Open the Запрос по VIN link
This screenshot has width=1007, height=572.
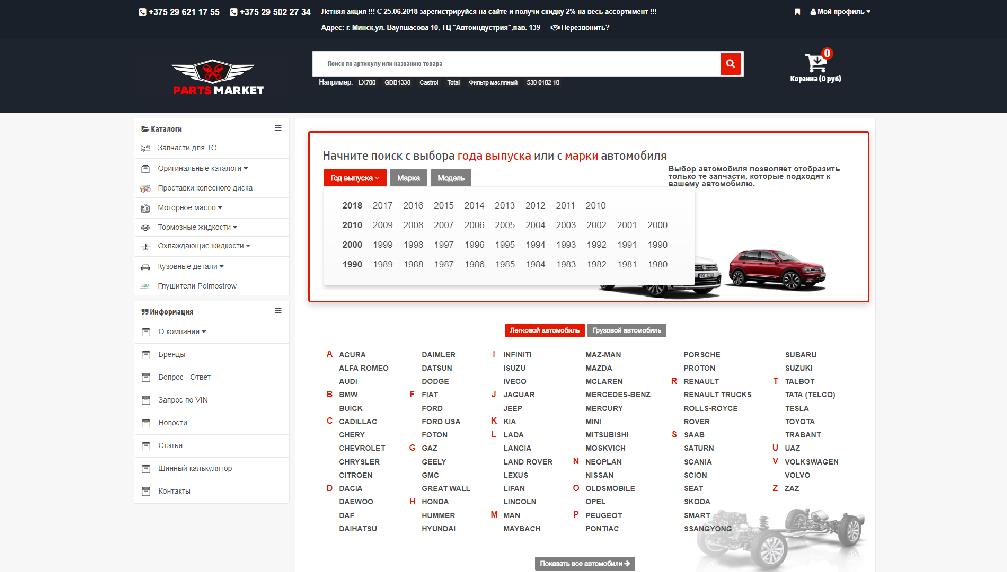(183, 400)
